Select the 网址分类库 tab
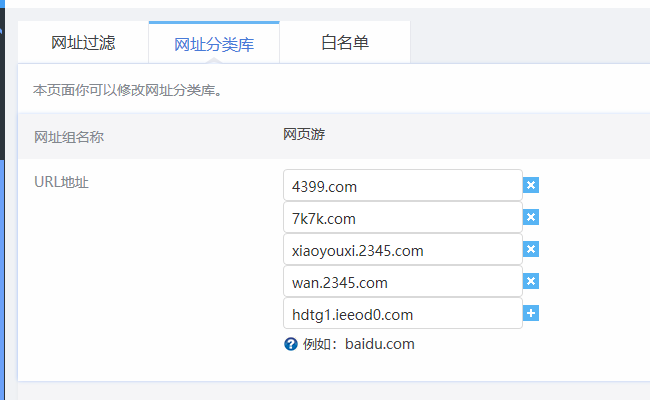 coord(214,43)
